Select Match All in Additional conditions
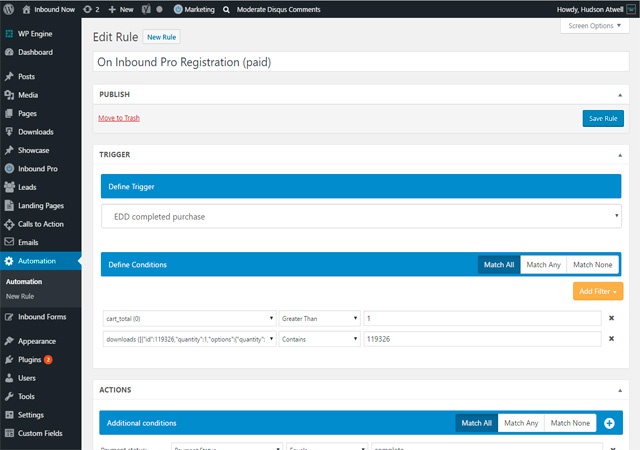Image resolution: width=640 pixels, height=450 pixels. [476, 423]
